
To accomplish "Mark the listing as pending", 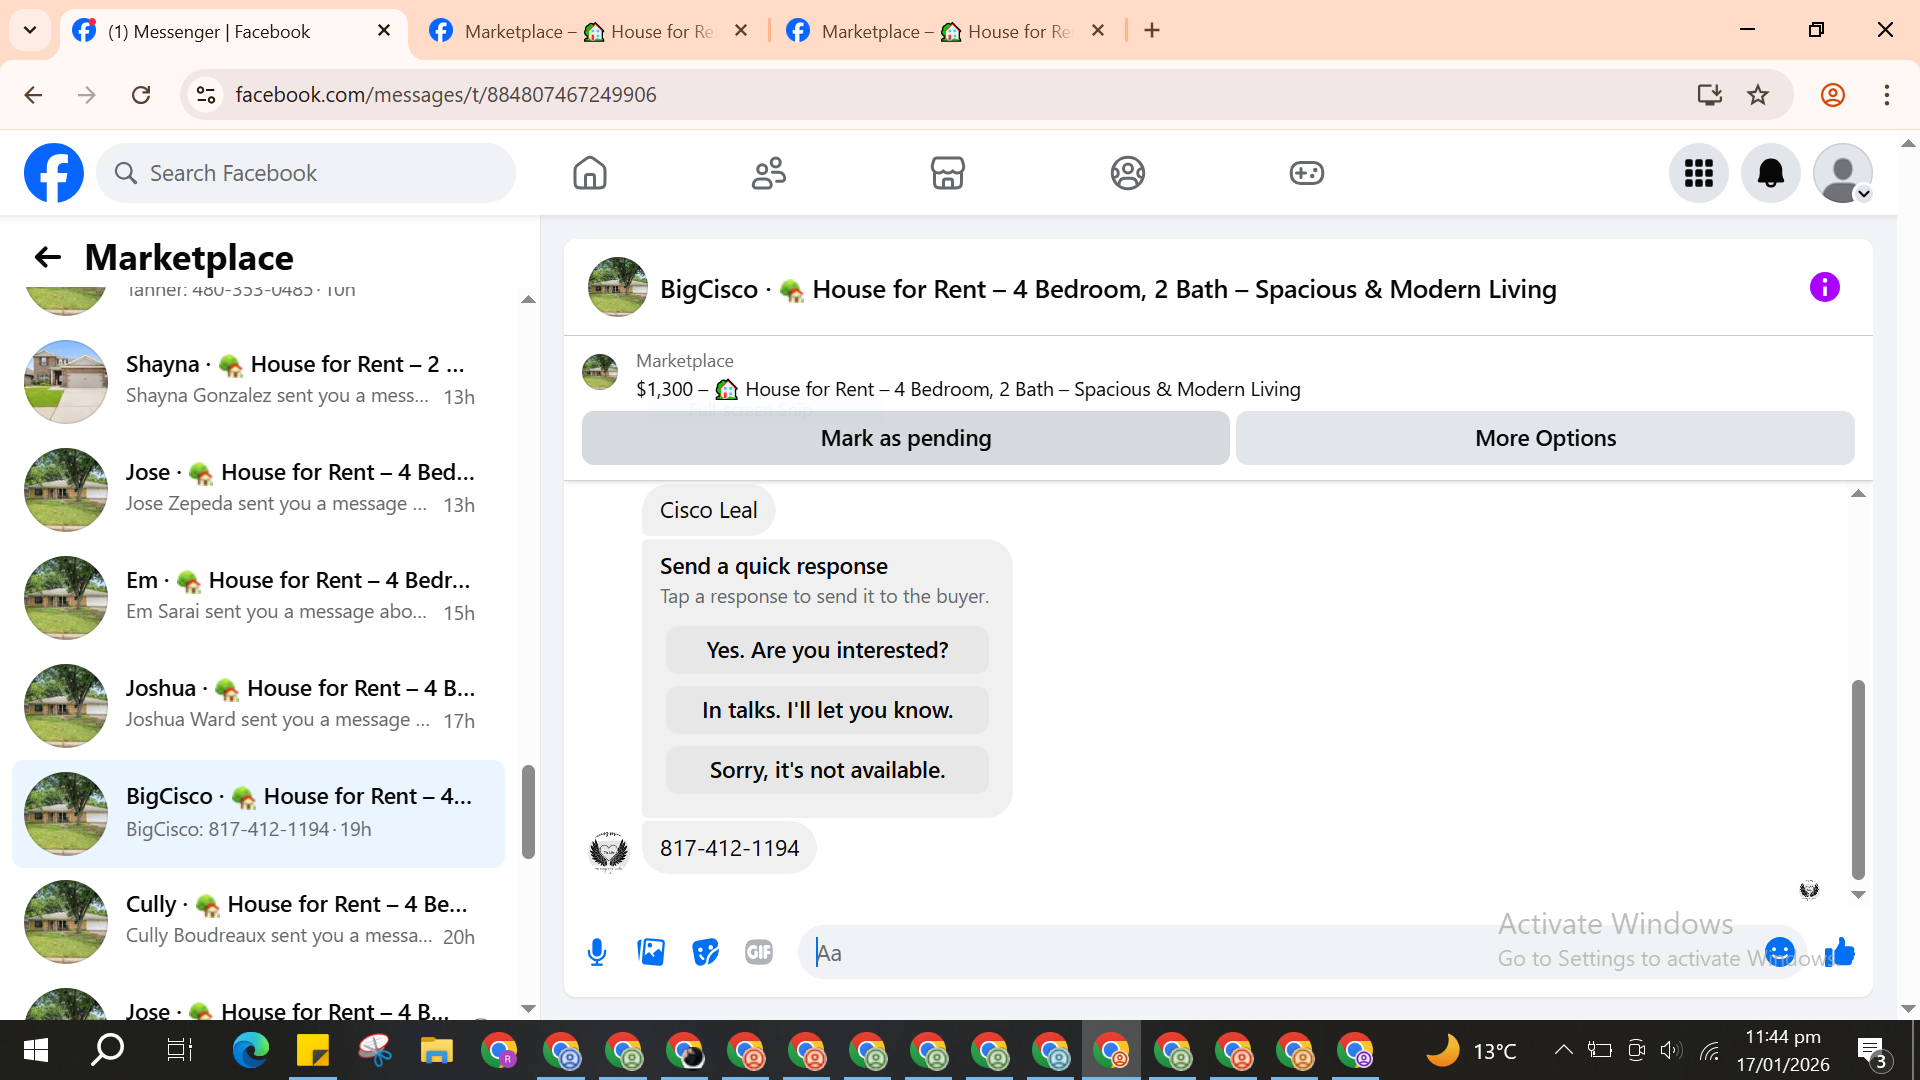I will coord(905,438).
